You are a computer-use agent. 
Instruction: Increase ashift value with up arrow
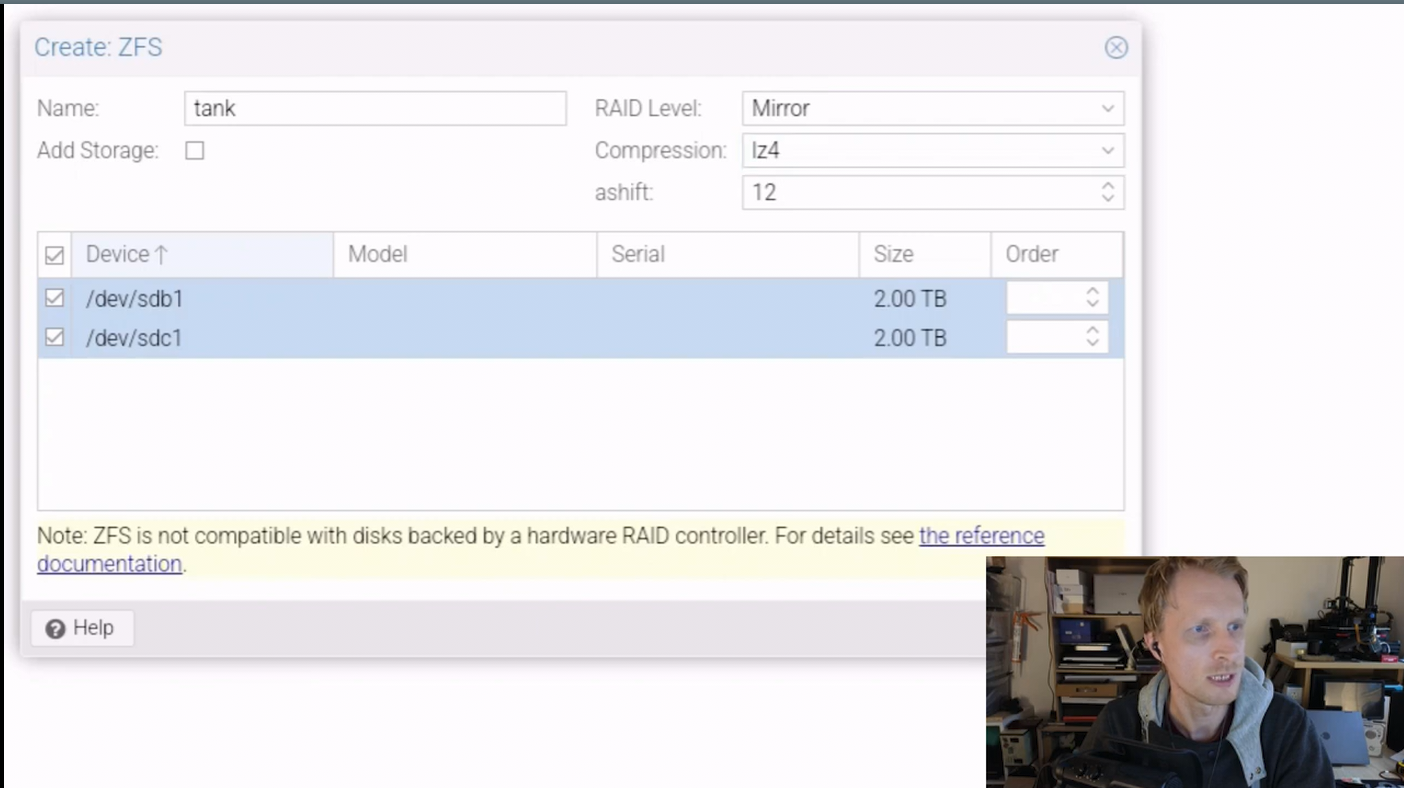point(1107,186)
